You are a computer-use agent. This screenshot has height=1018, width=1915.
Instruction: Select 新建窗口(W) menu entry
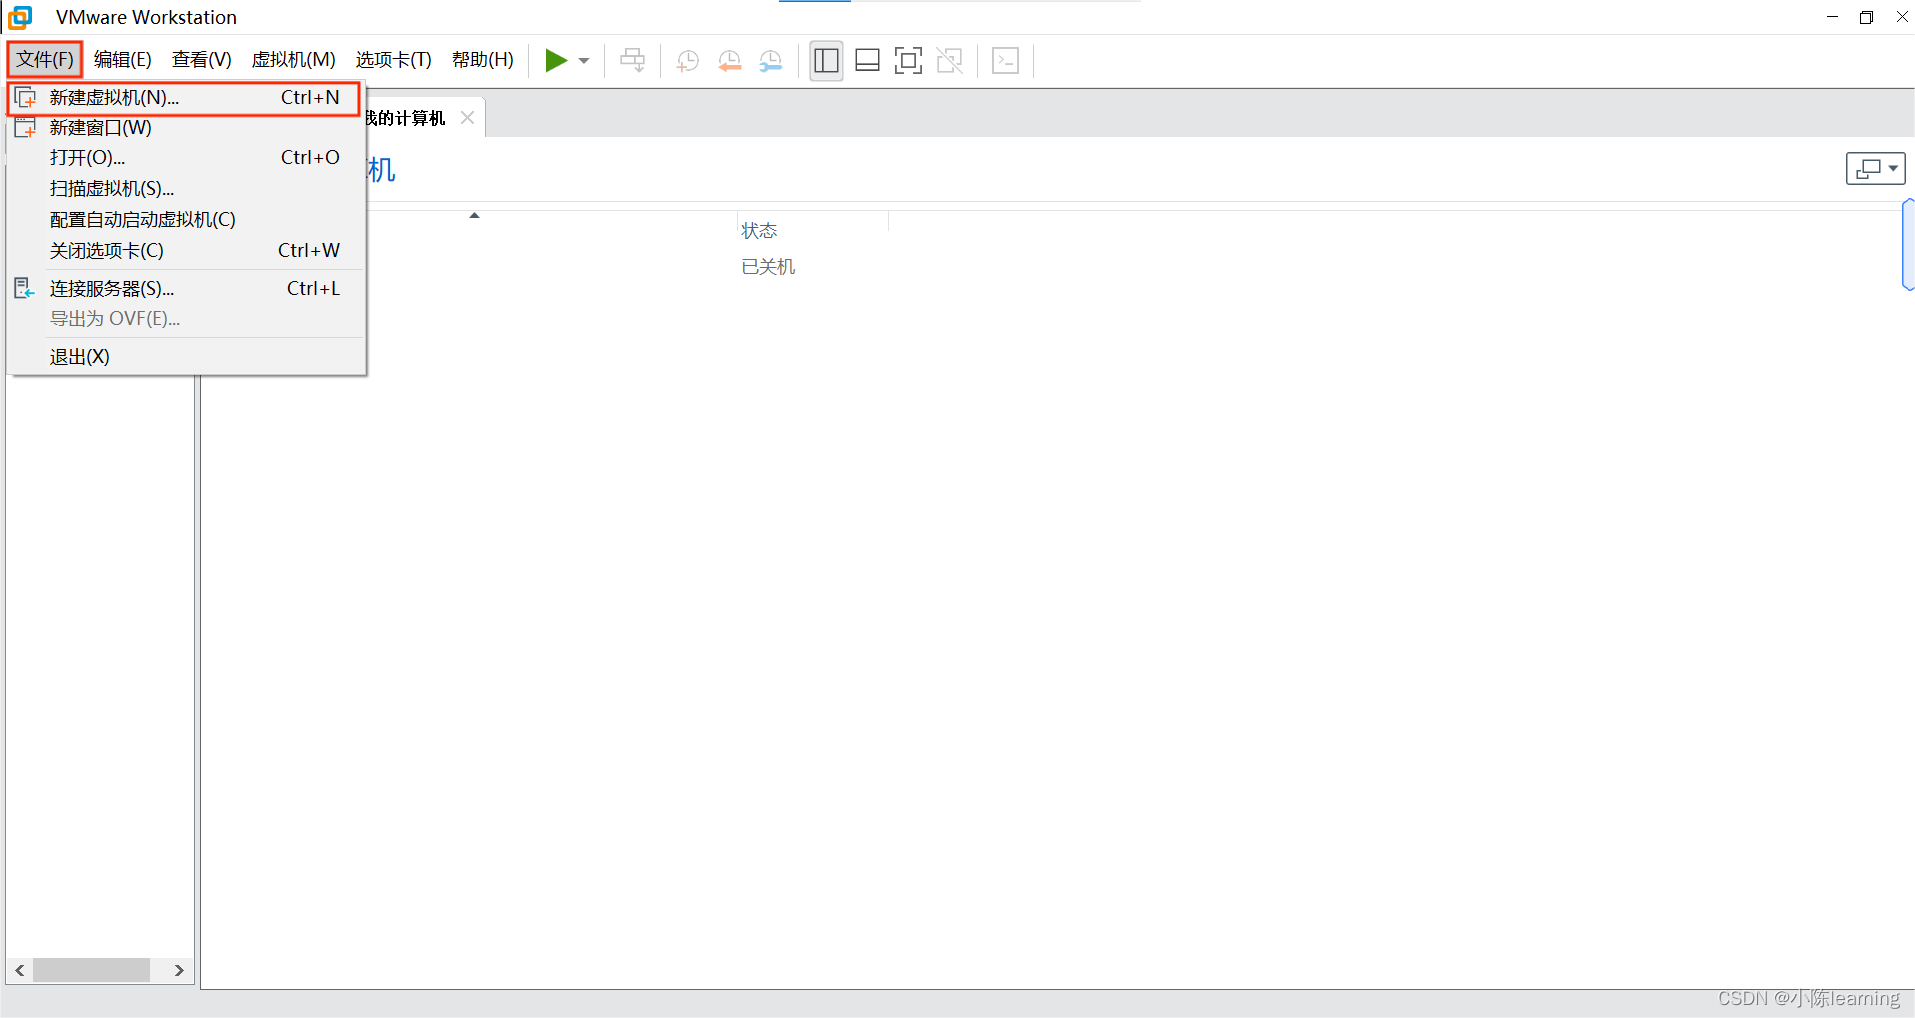[184, 128]
